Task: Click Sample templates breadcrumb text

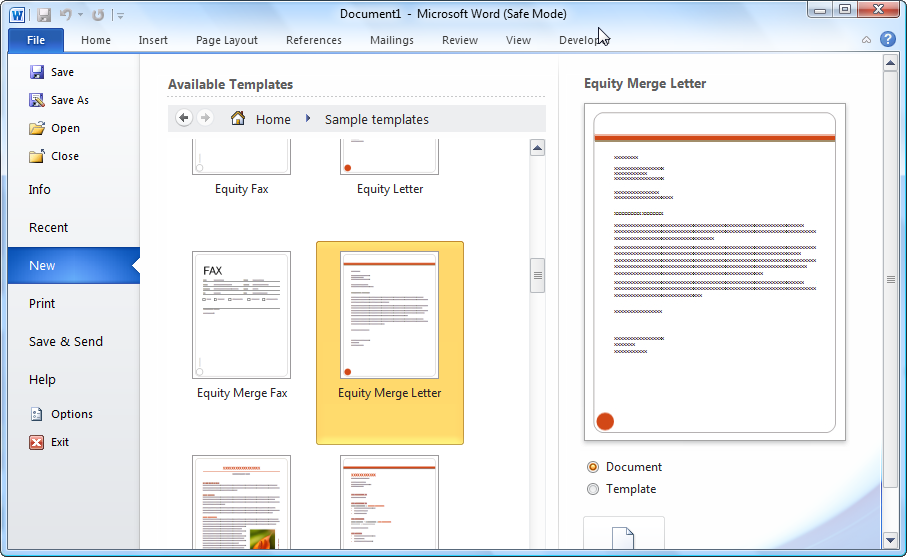Action: (x=377, y=119)
